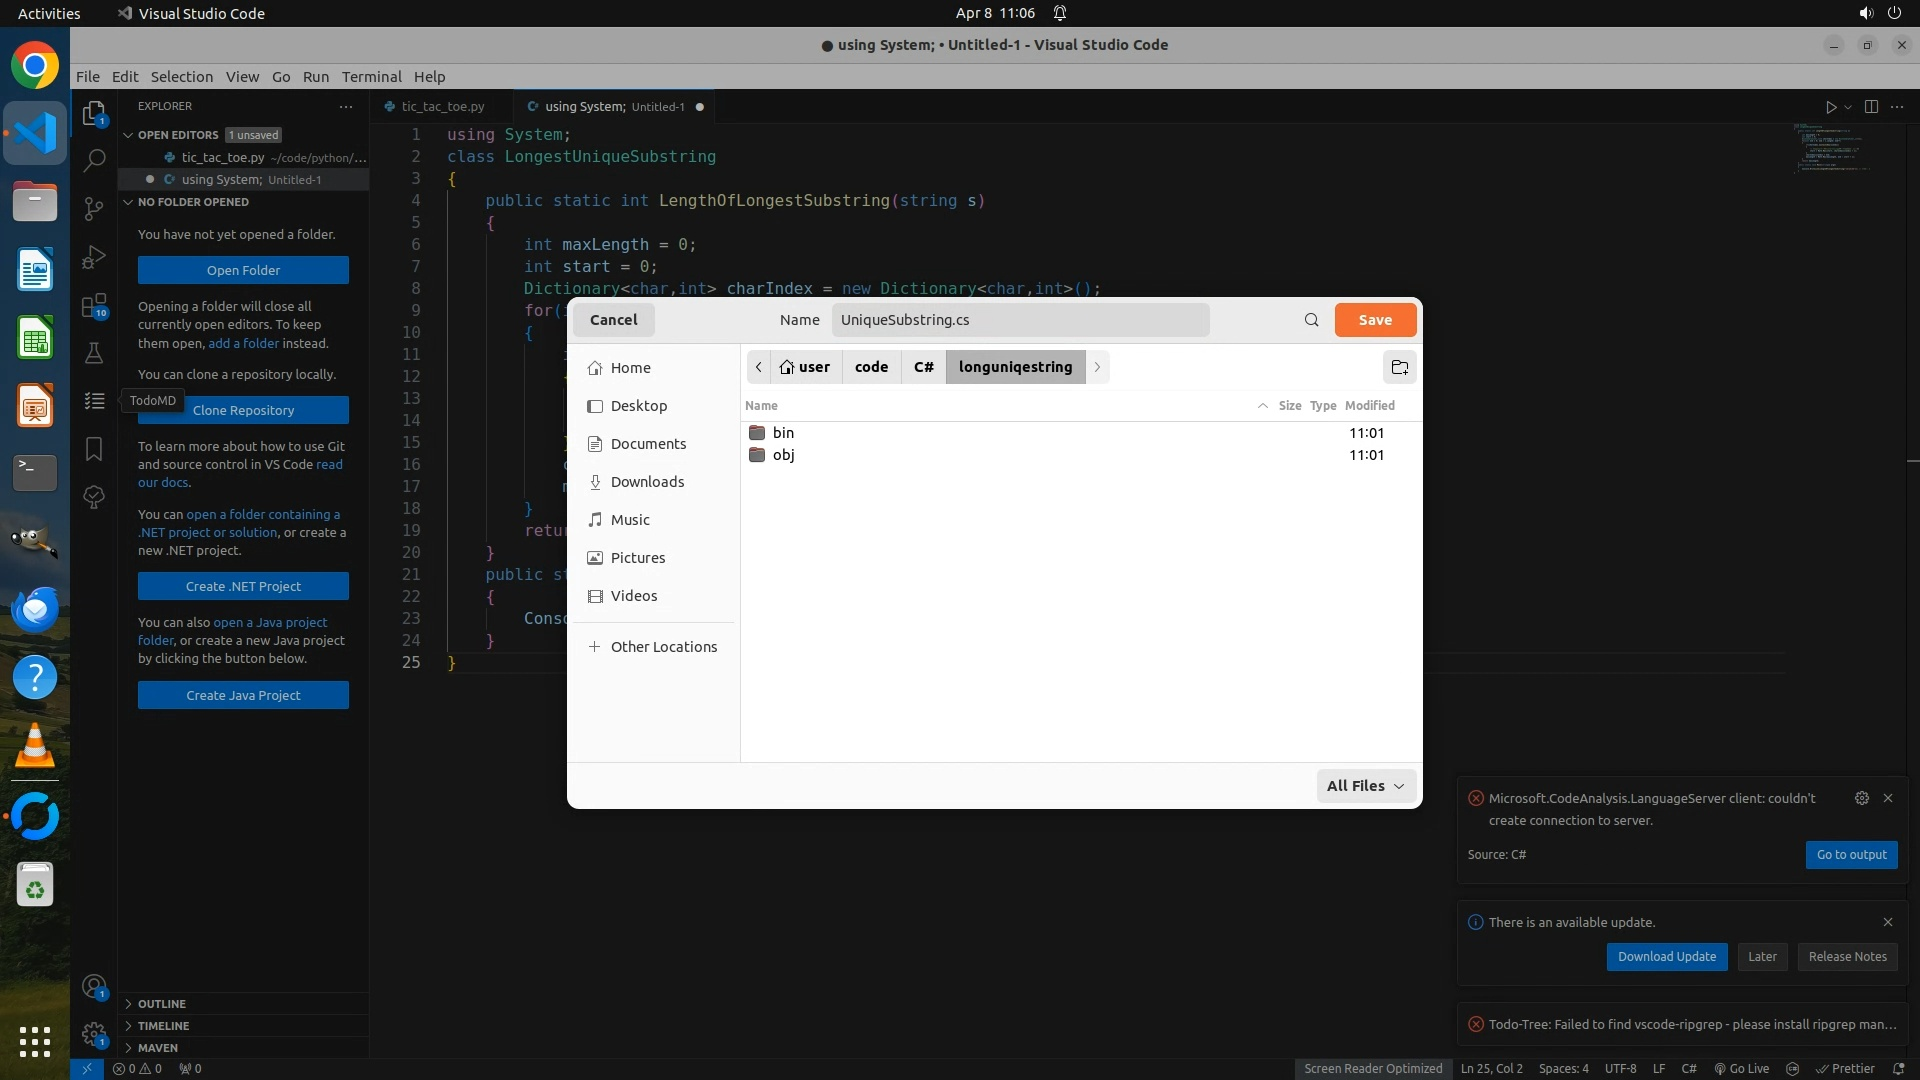Create new folder in save dialog
Viewport: 1920px width, 1080px height.
tap(1399, 367)
